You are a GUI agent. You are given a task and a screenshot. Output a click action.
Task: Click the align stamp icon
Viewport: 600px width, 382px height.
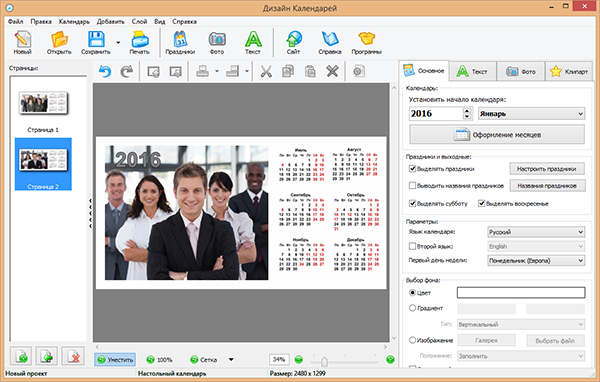coord(202,71)
